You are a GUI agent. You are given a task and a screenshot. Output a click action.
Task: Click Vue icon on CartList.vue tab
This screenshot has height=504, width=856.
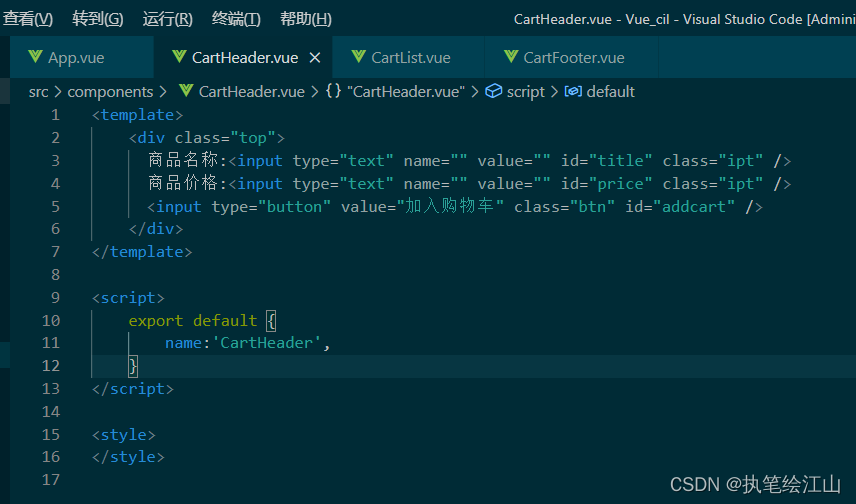click(359, 56)
